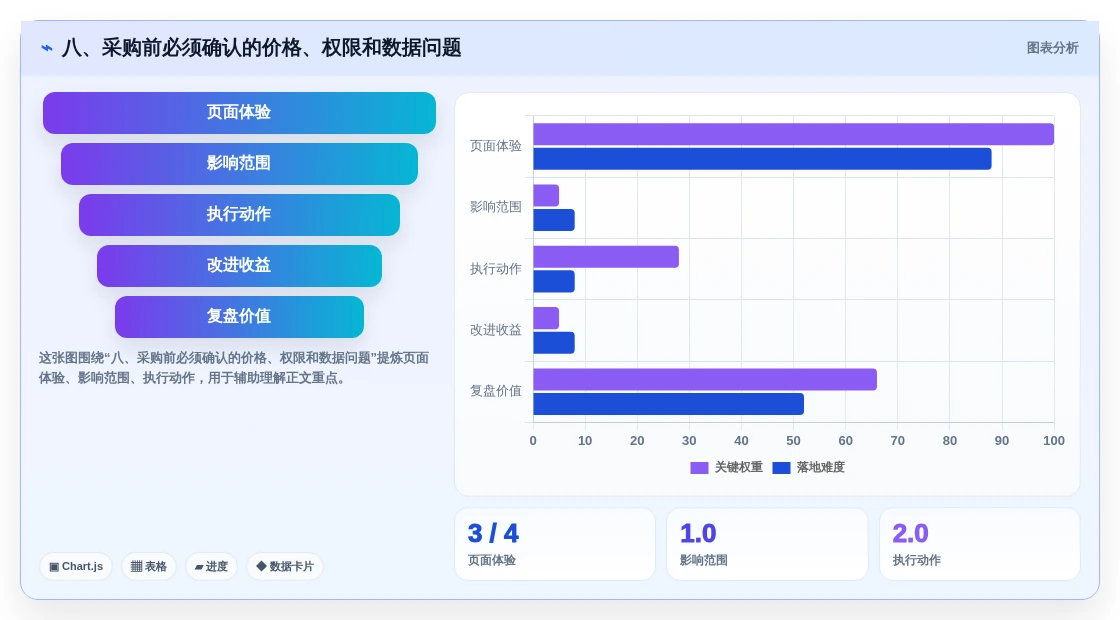The image size is (1120, 620).
Task: Click the 数据卡片 tag chip
Action: pos(285,566)
